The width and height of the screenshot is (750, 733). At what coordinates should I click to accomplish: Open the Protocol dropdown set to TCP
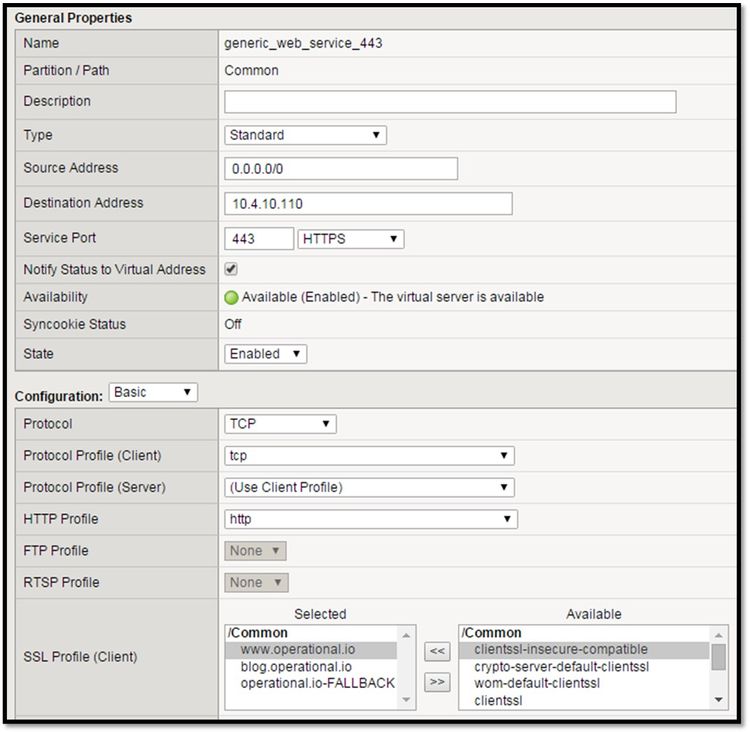click(x=280, y=424)
